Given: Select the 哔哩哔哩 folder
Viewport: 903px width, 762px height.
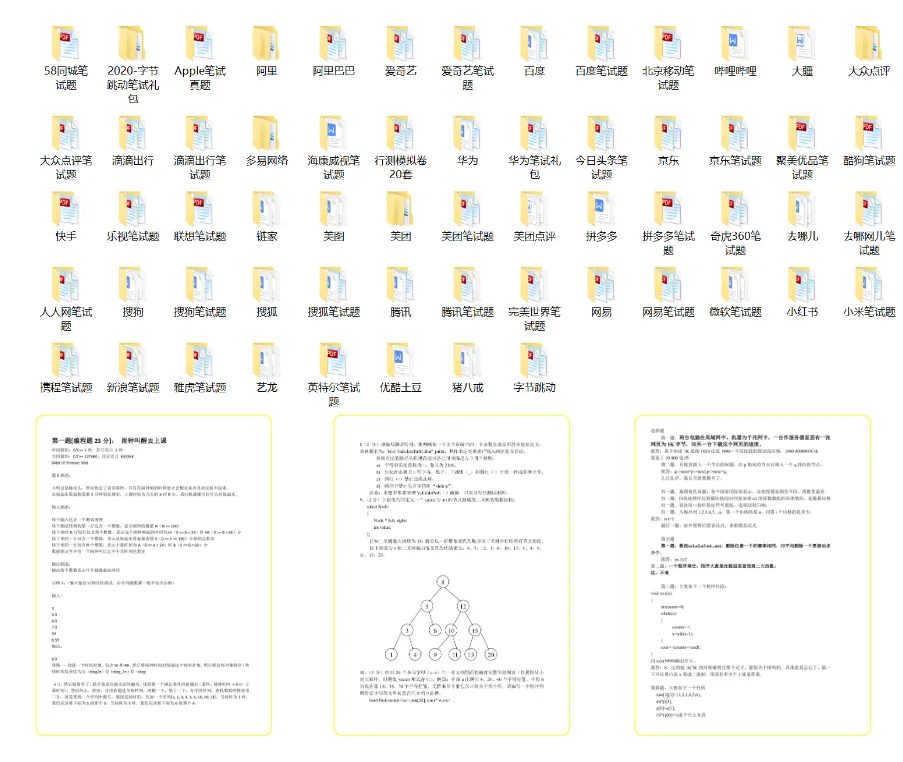Looking at the screenshot, I should pos(735,43).
